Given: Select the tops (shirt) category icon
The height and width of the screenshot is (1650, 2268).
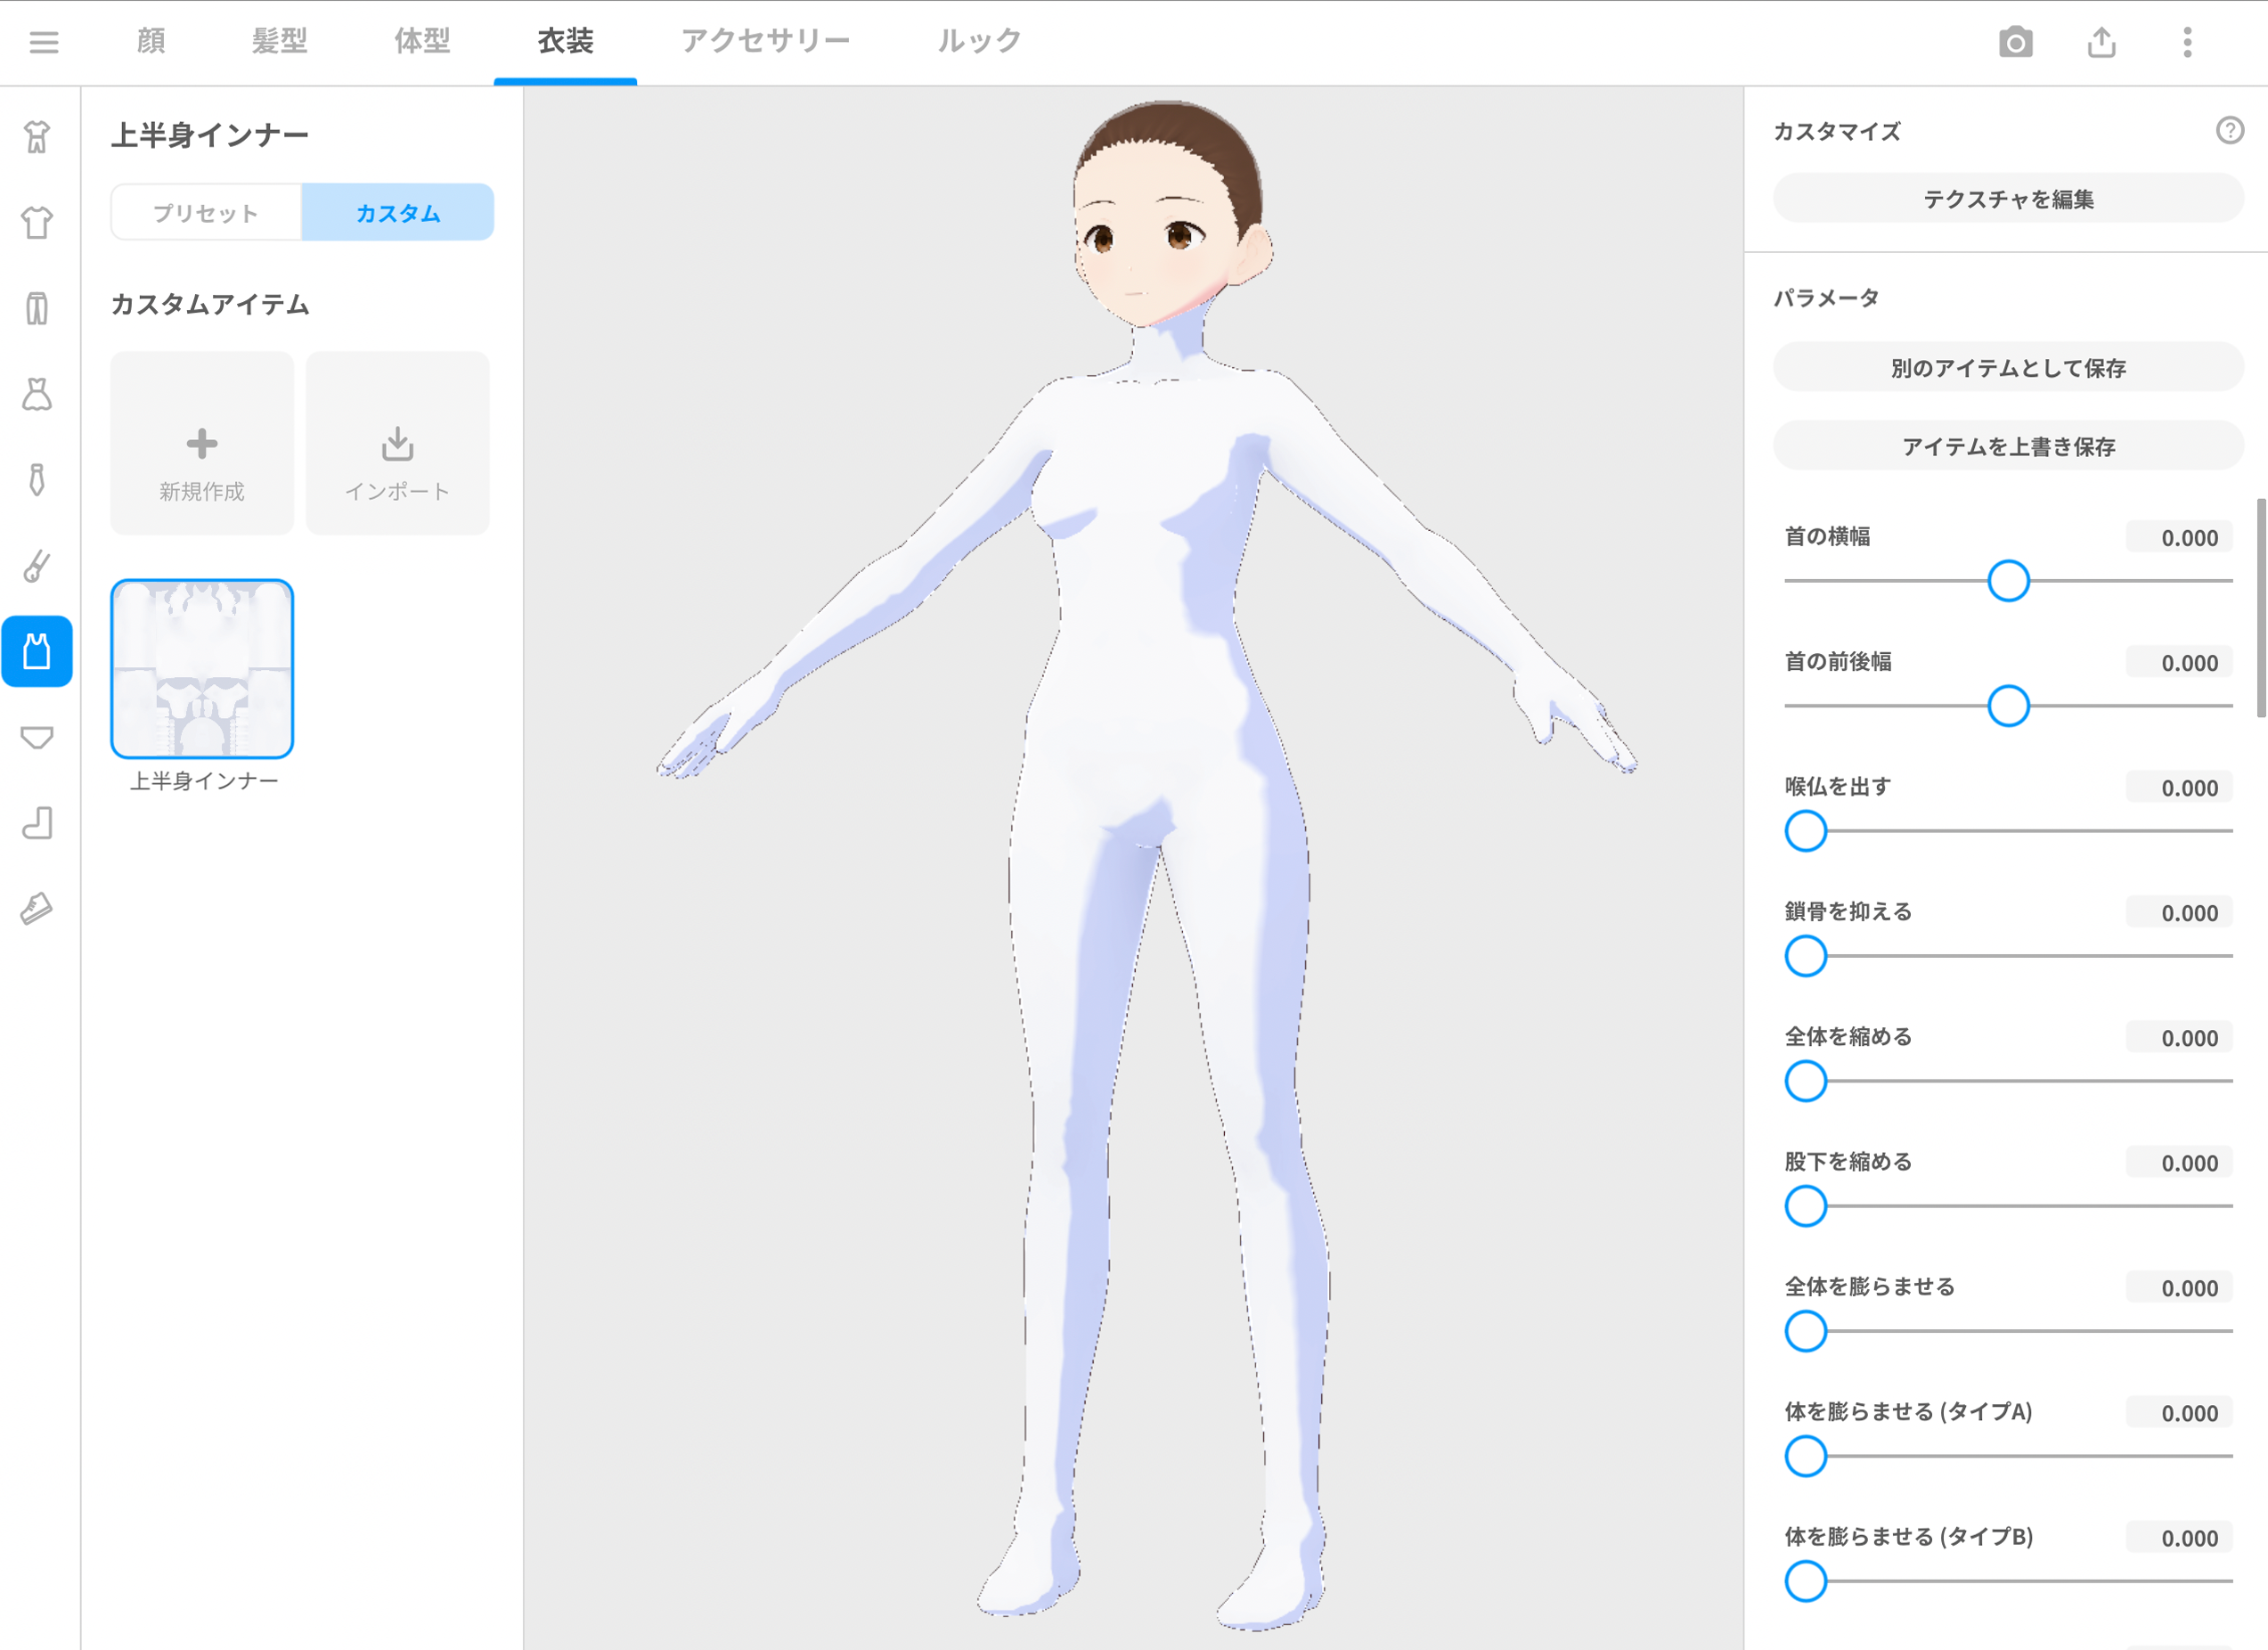Looking at the screenshot, I should click(x=37, y=224).
